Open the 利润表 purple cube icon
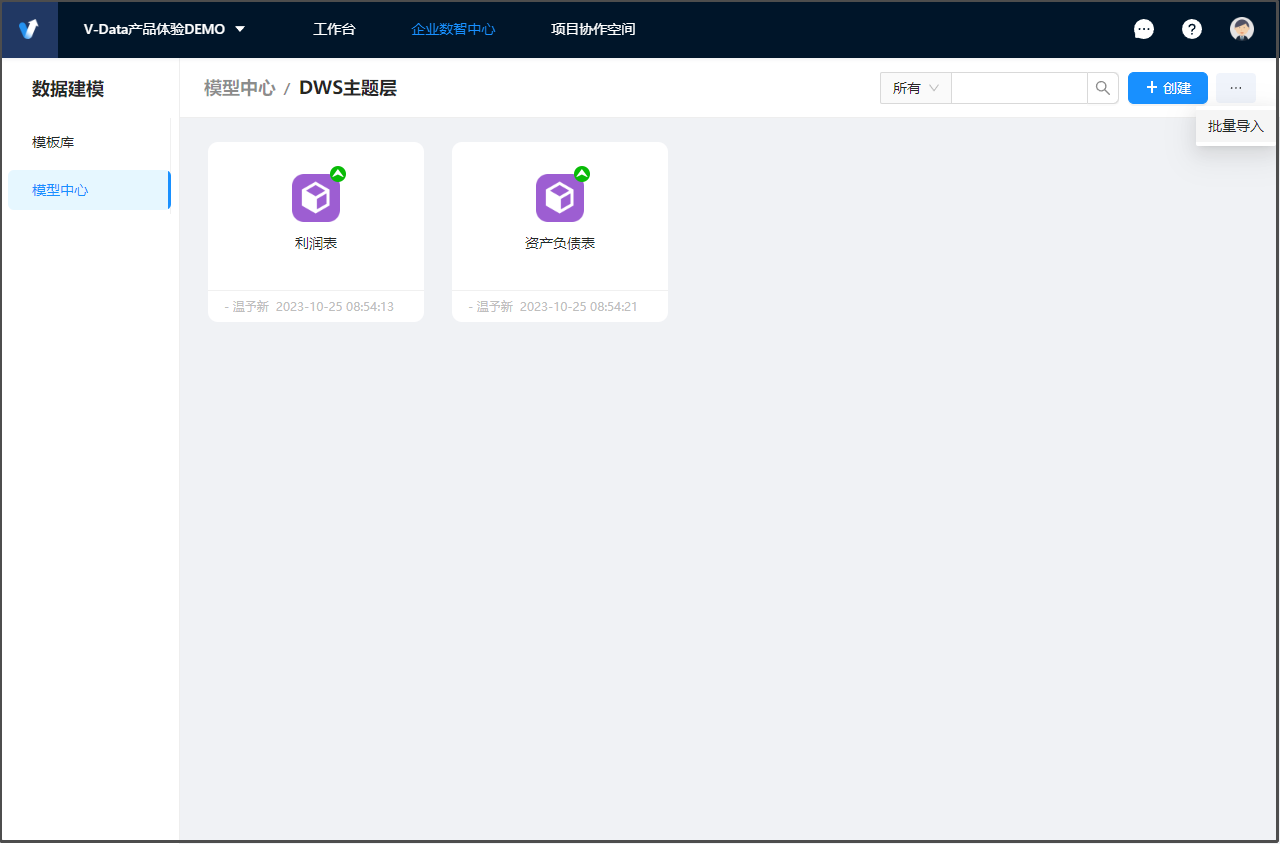 tap(316, 198)
